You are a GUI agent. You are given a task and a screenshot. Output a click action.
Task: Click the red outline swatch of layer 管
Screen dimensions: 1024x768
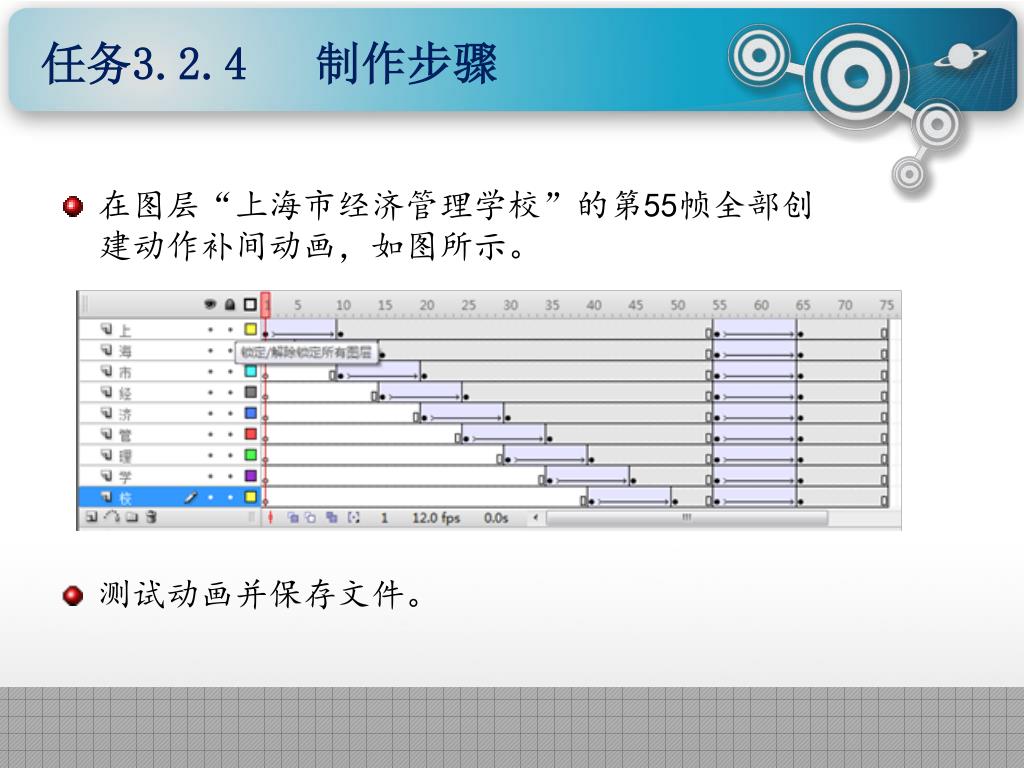[x=250, y=434]
